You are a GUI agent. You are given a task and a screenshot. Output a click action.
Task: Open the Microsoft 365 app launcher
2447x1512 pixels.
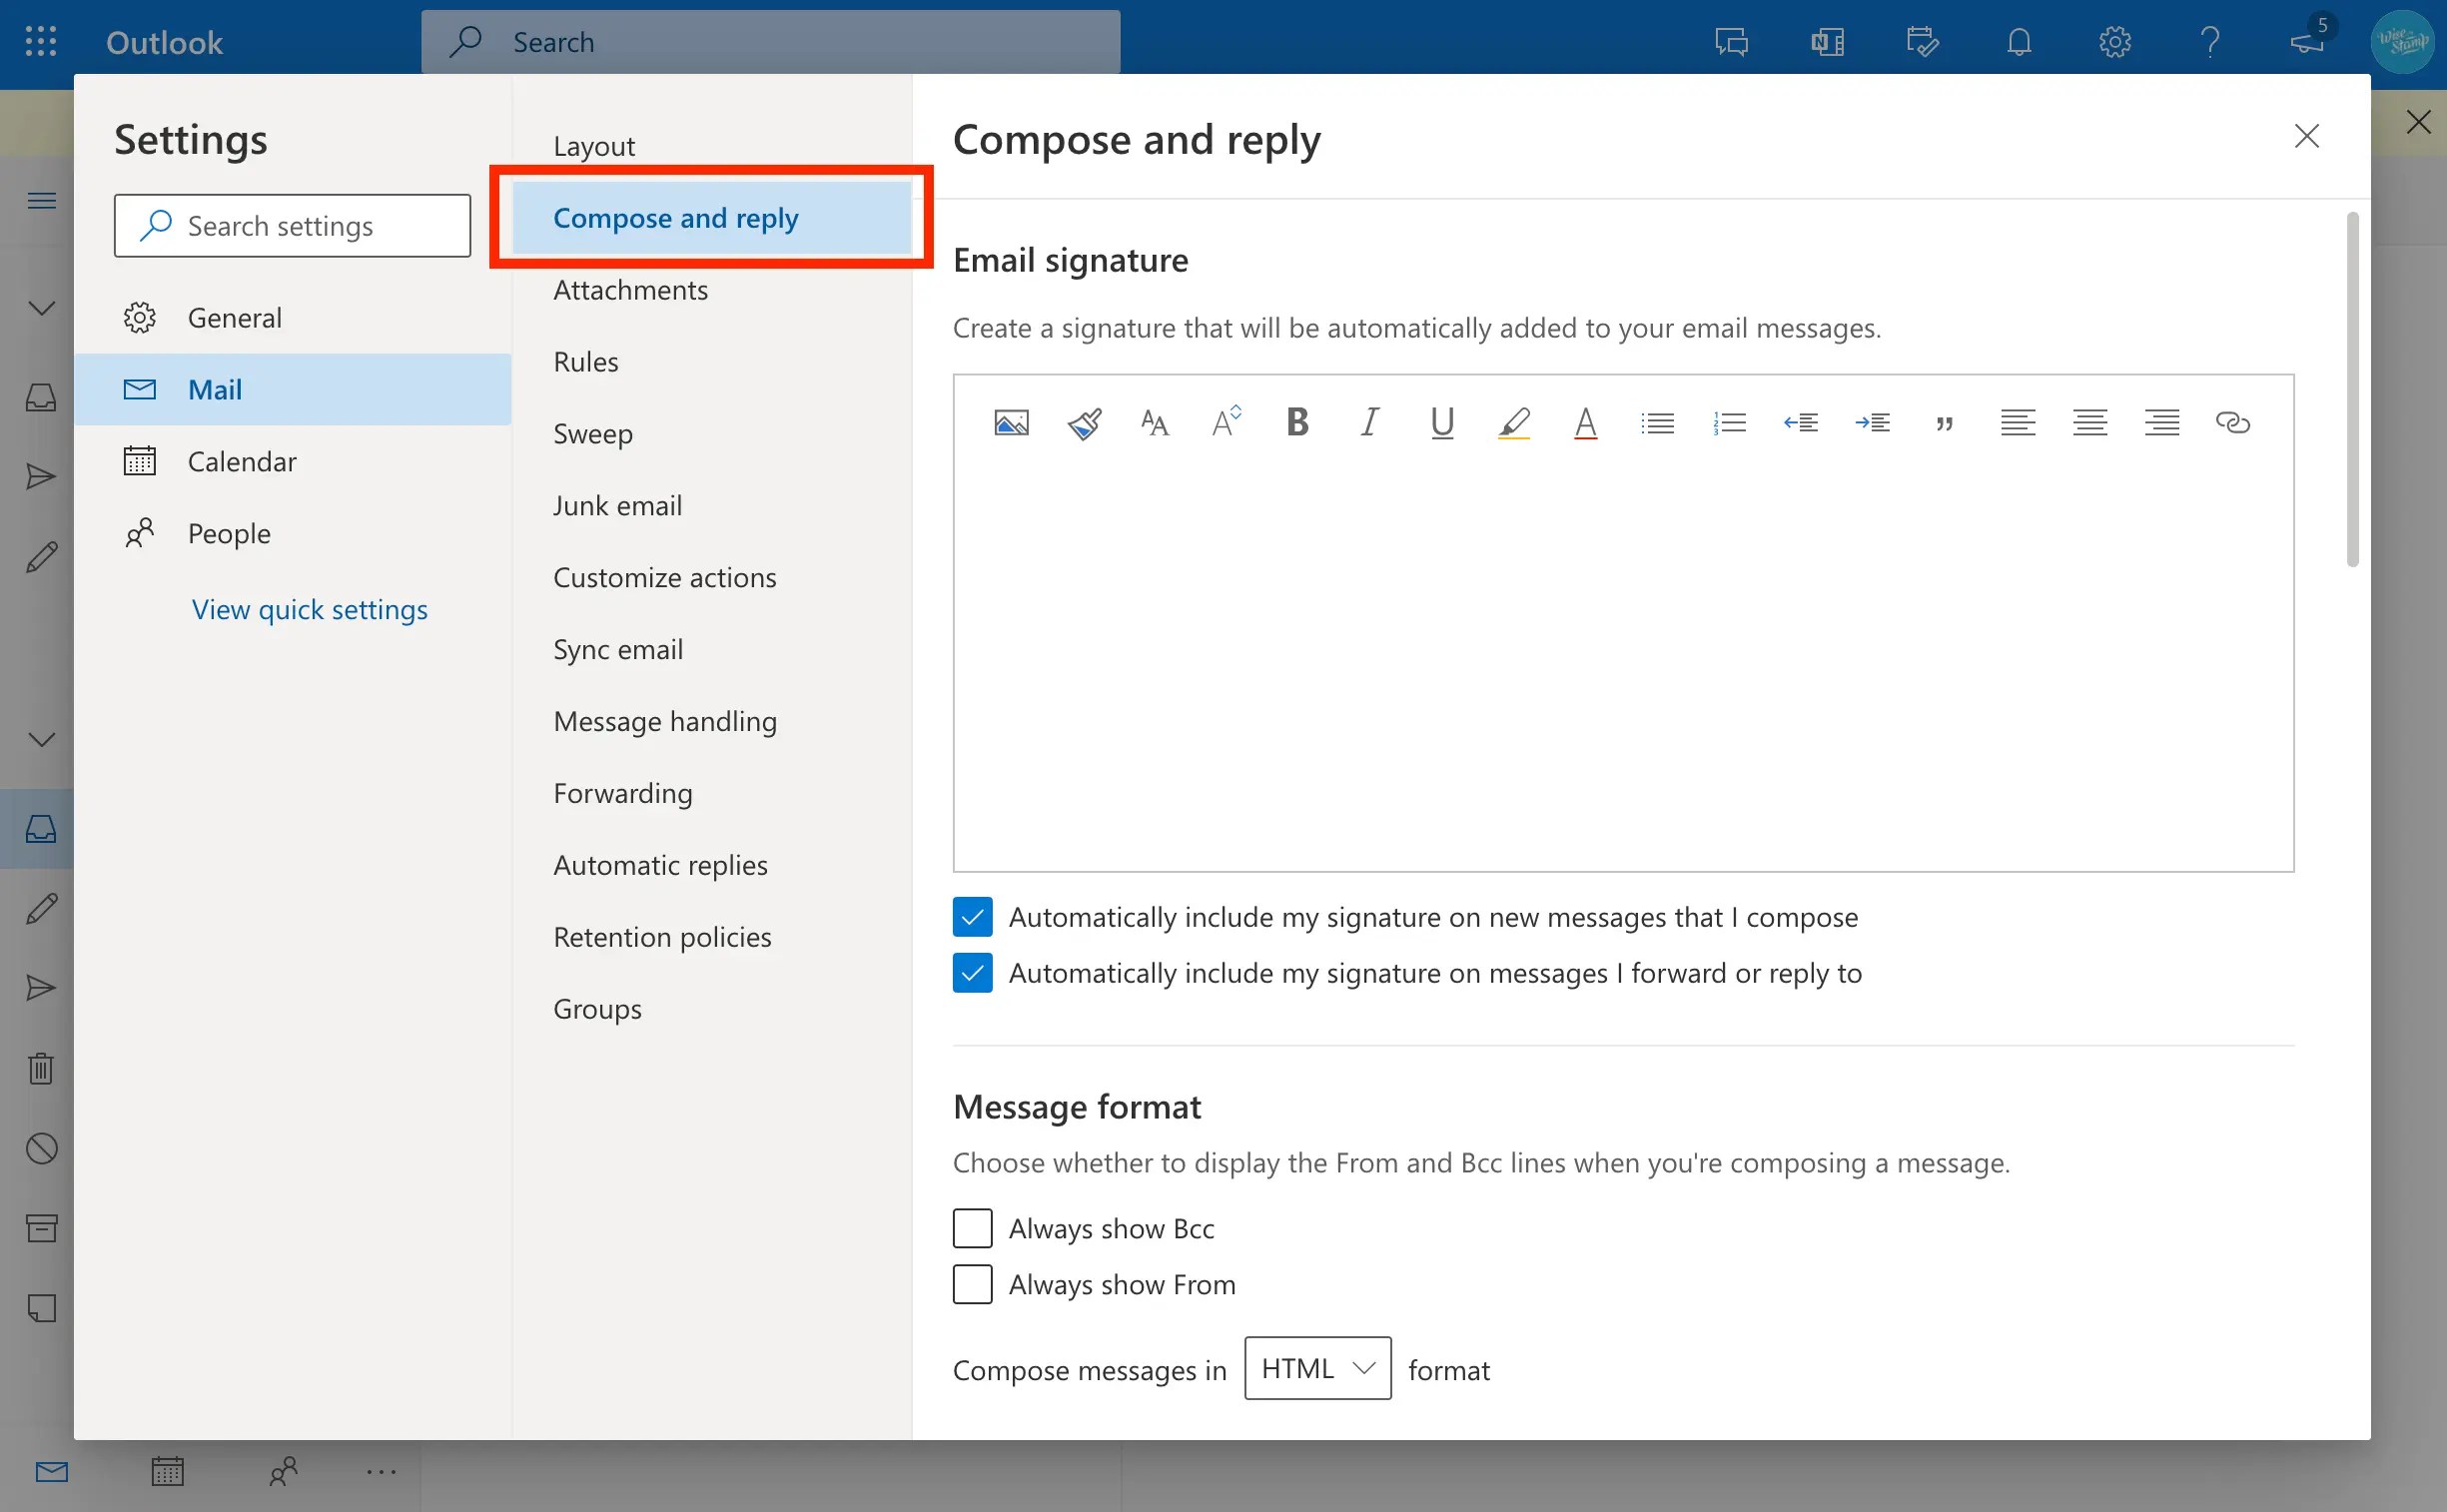point(40,41)
